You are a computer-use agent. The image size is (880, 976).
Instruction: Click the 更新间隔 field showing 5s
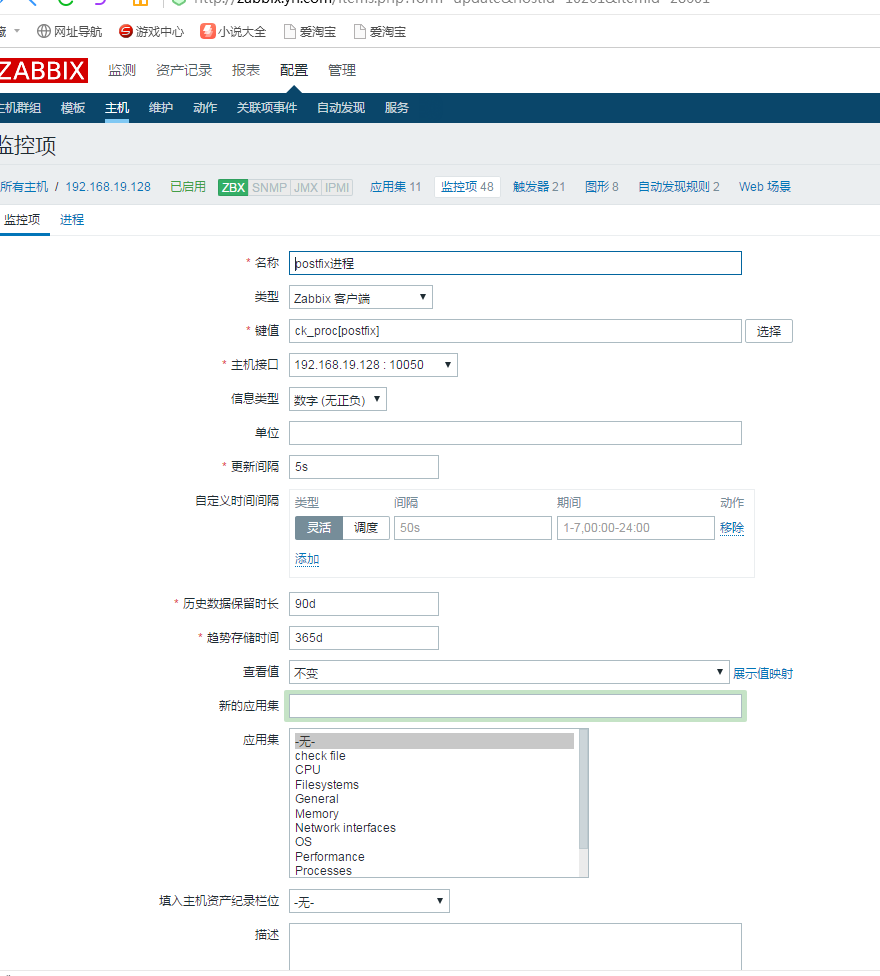click(x=364, y=467)
